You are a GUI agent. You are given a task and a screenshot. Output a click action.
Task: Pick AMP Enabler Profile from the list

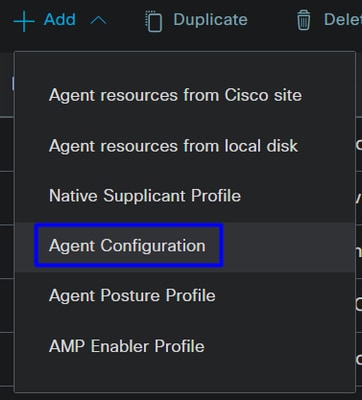tap(127, 346)
